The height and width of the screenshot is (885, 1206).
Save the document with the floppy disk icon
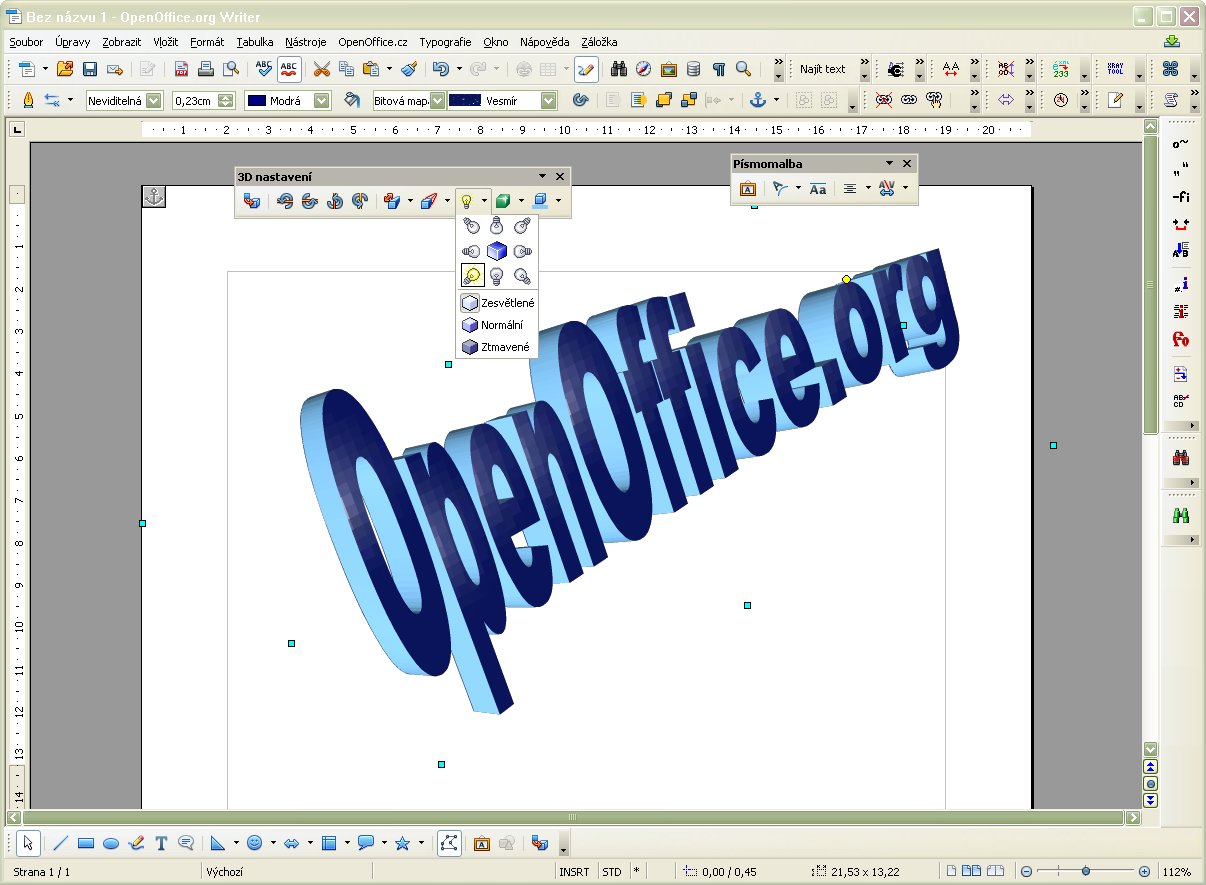coord(90,69)
